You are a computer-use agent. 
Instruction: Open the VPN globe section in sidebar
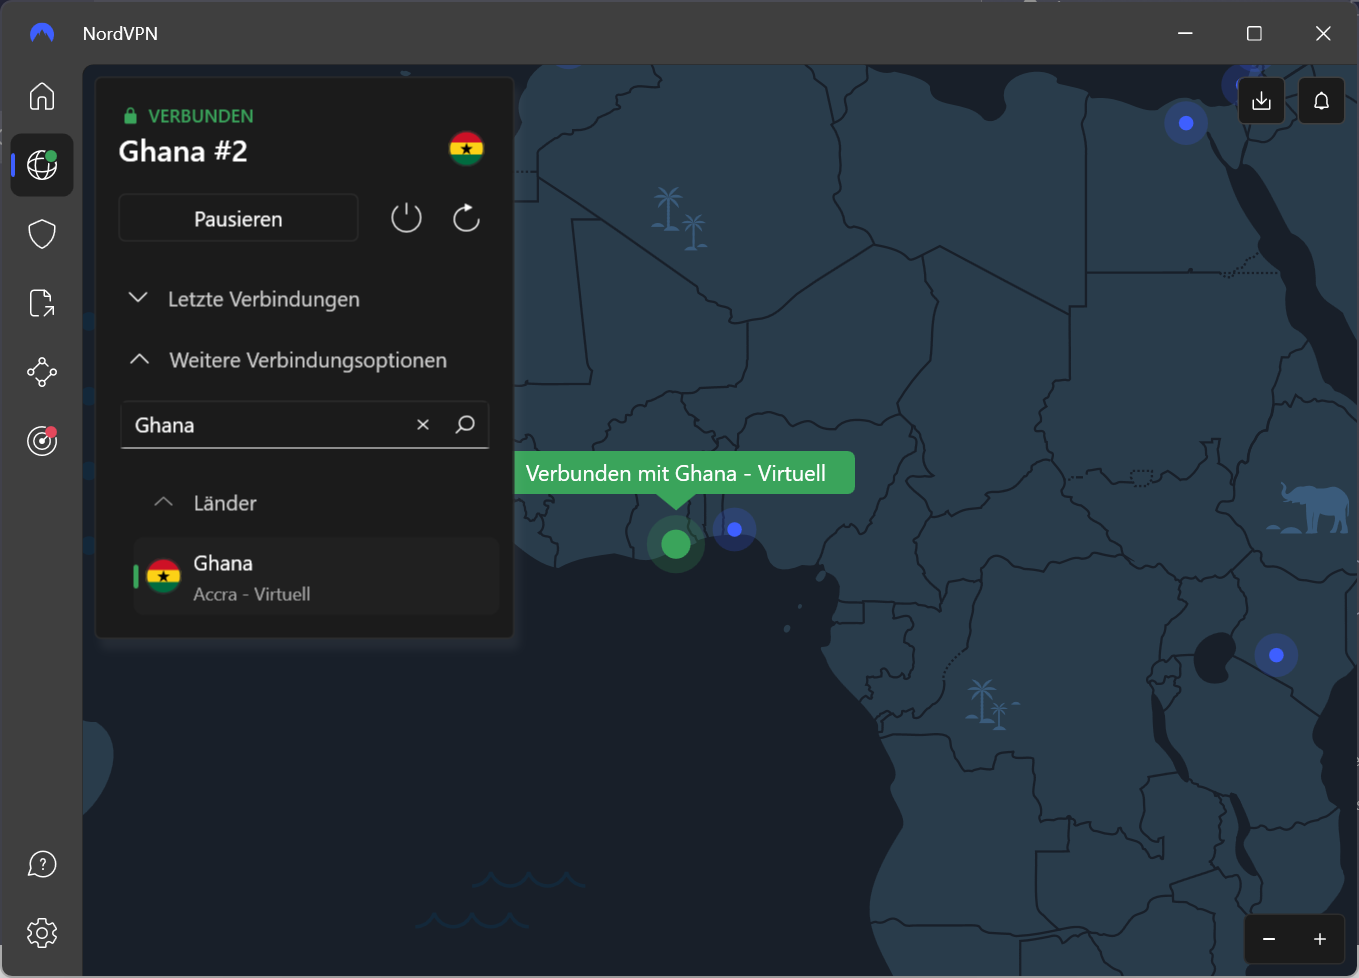(x=42, y=165)
